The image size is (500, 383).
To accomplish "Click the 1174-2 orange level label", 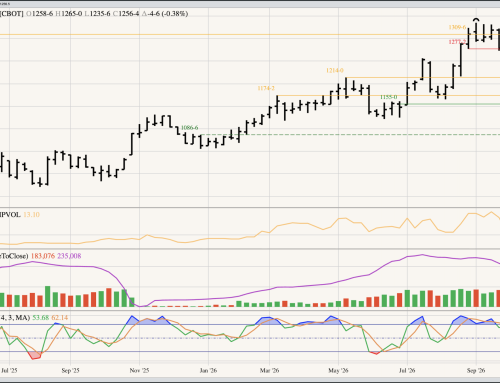I will [266, 88].
